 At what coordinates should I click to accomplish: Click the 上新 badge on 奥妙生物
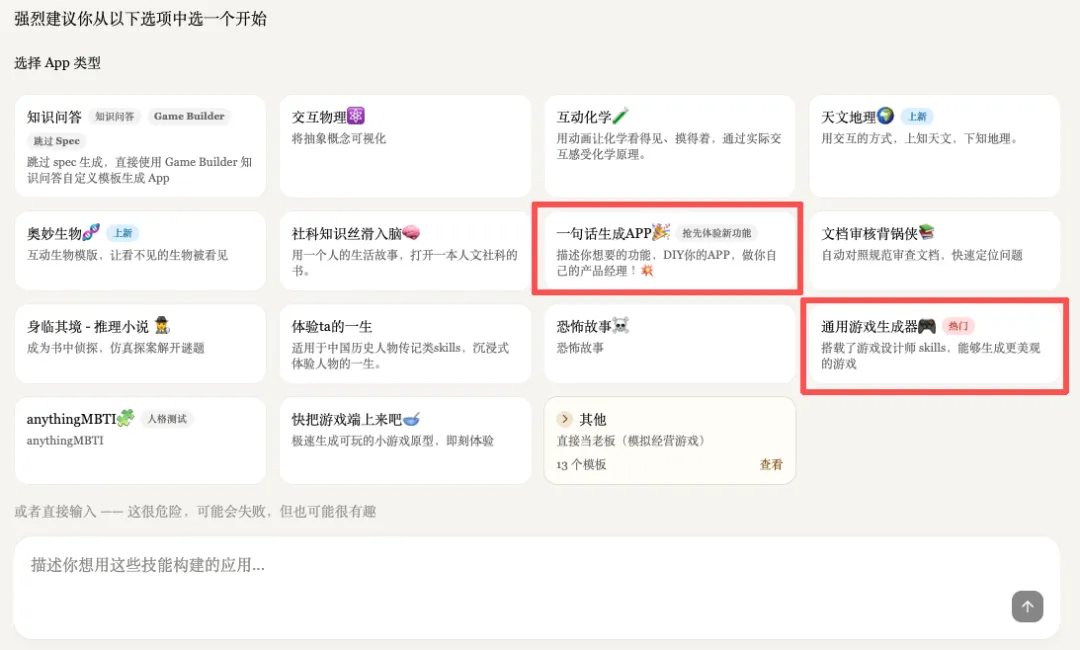123,233
